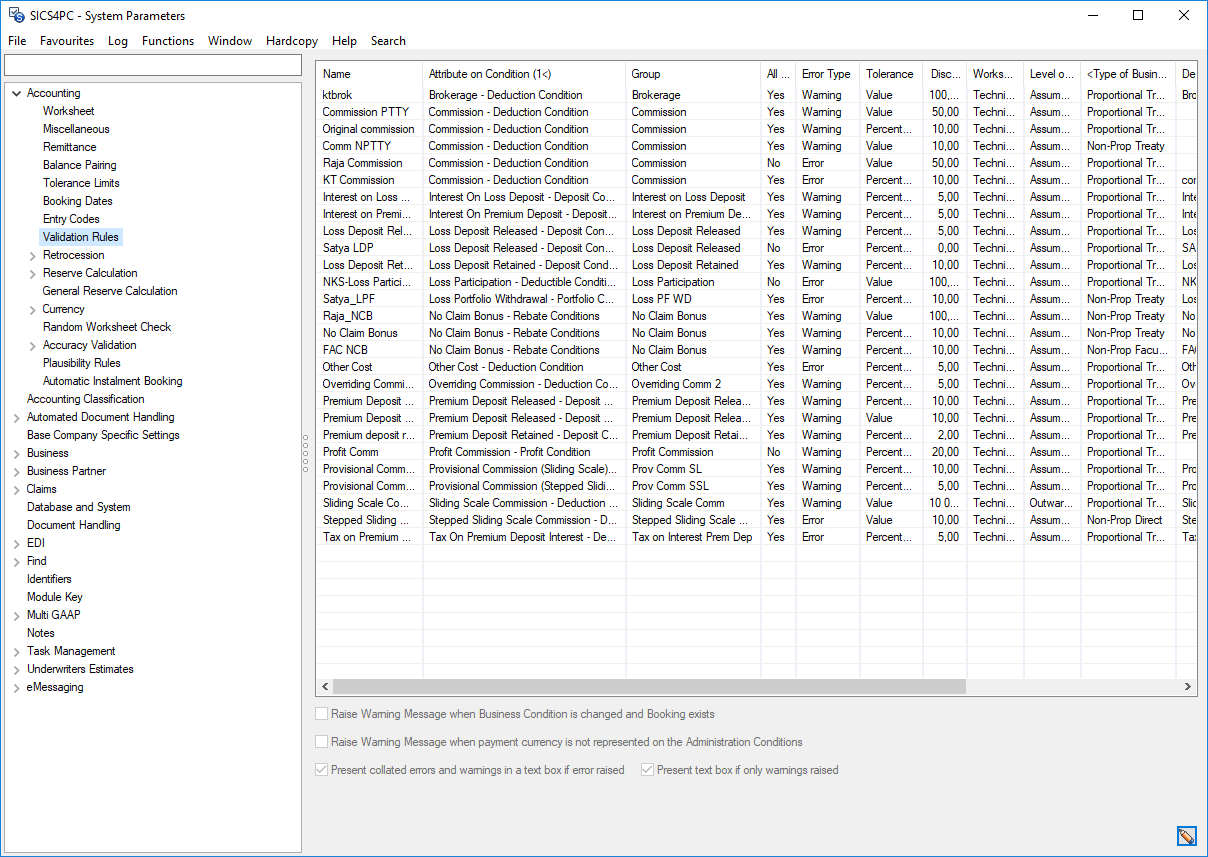Uncheck present text box if only warnings
The image size is (1208, 857).
tap(647, 770)
